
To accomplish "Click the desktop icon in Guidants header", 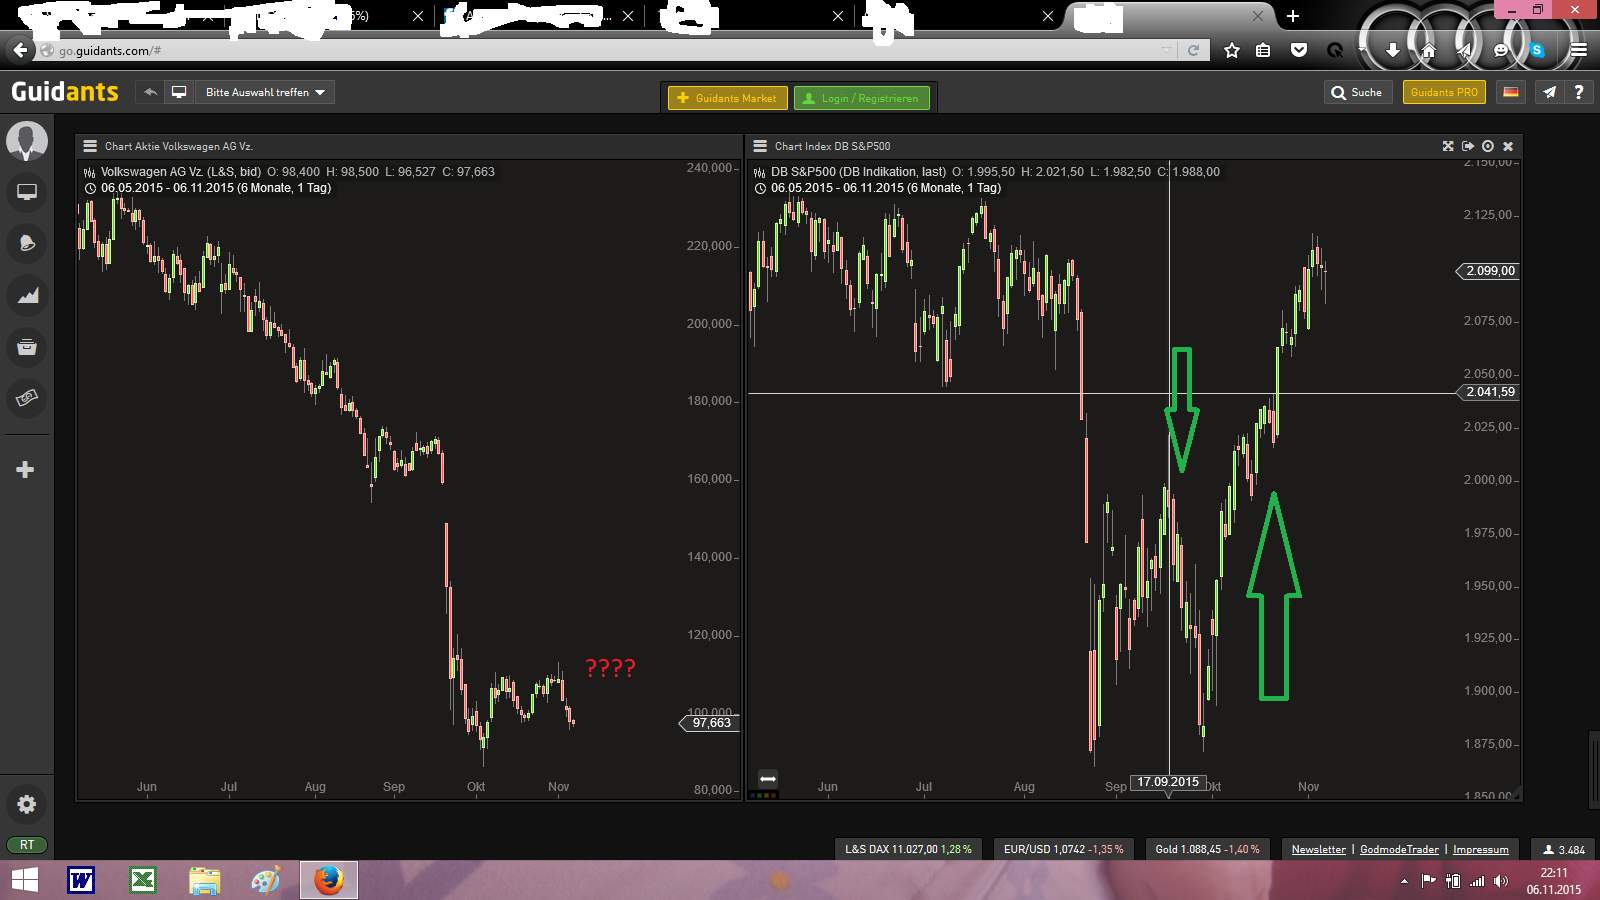I will click(179, 92).
